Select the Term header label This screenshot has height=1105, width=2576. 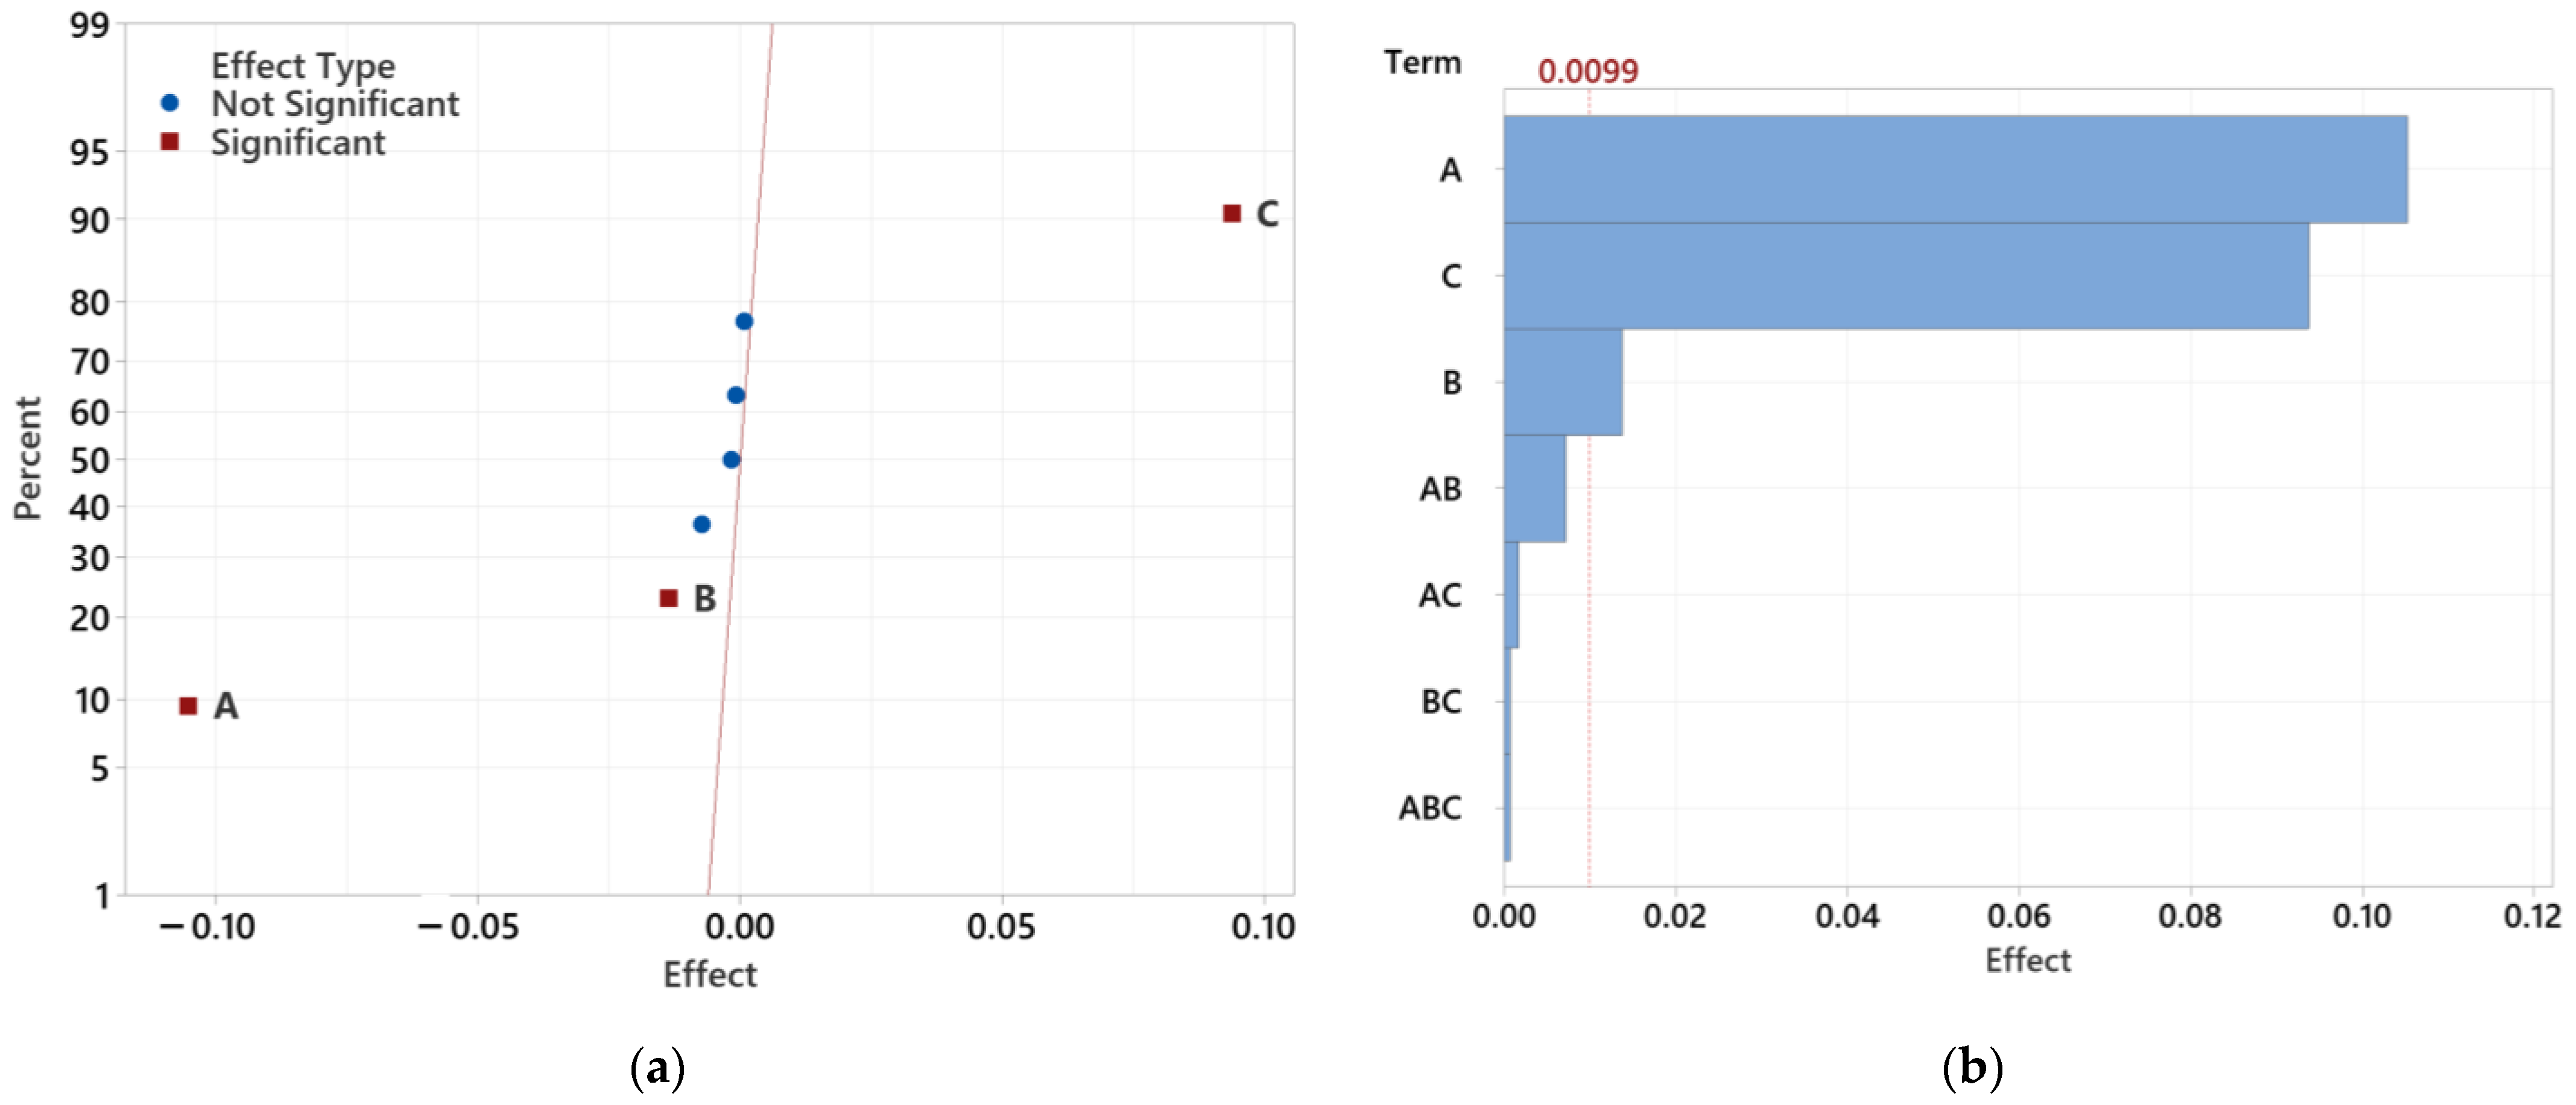(x=1422, y=63)
